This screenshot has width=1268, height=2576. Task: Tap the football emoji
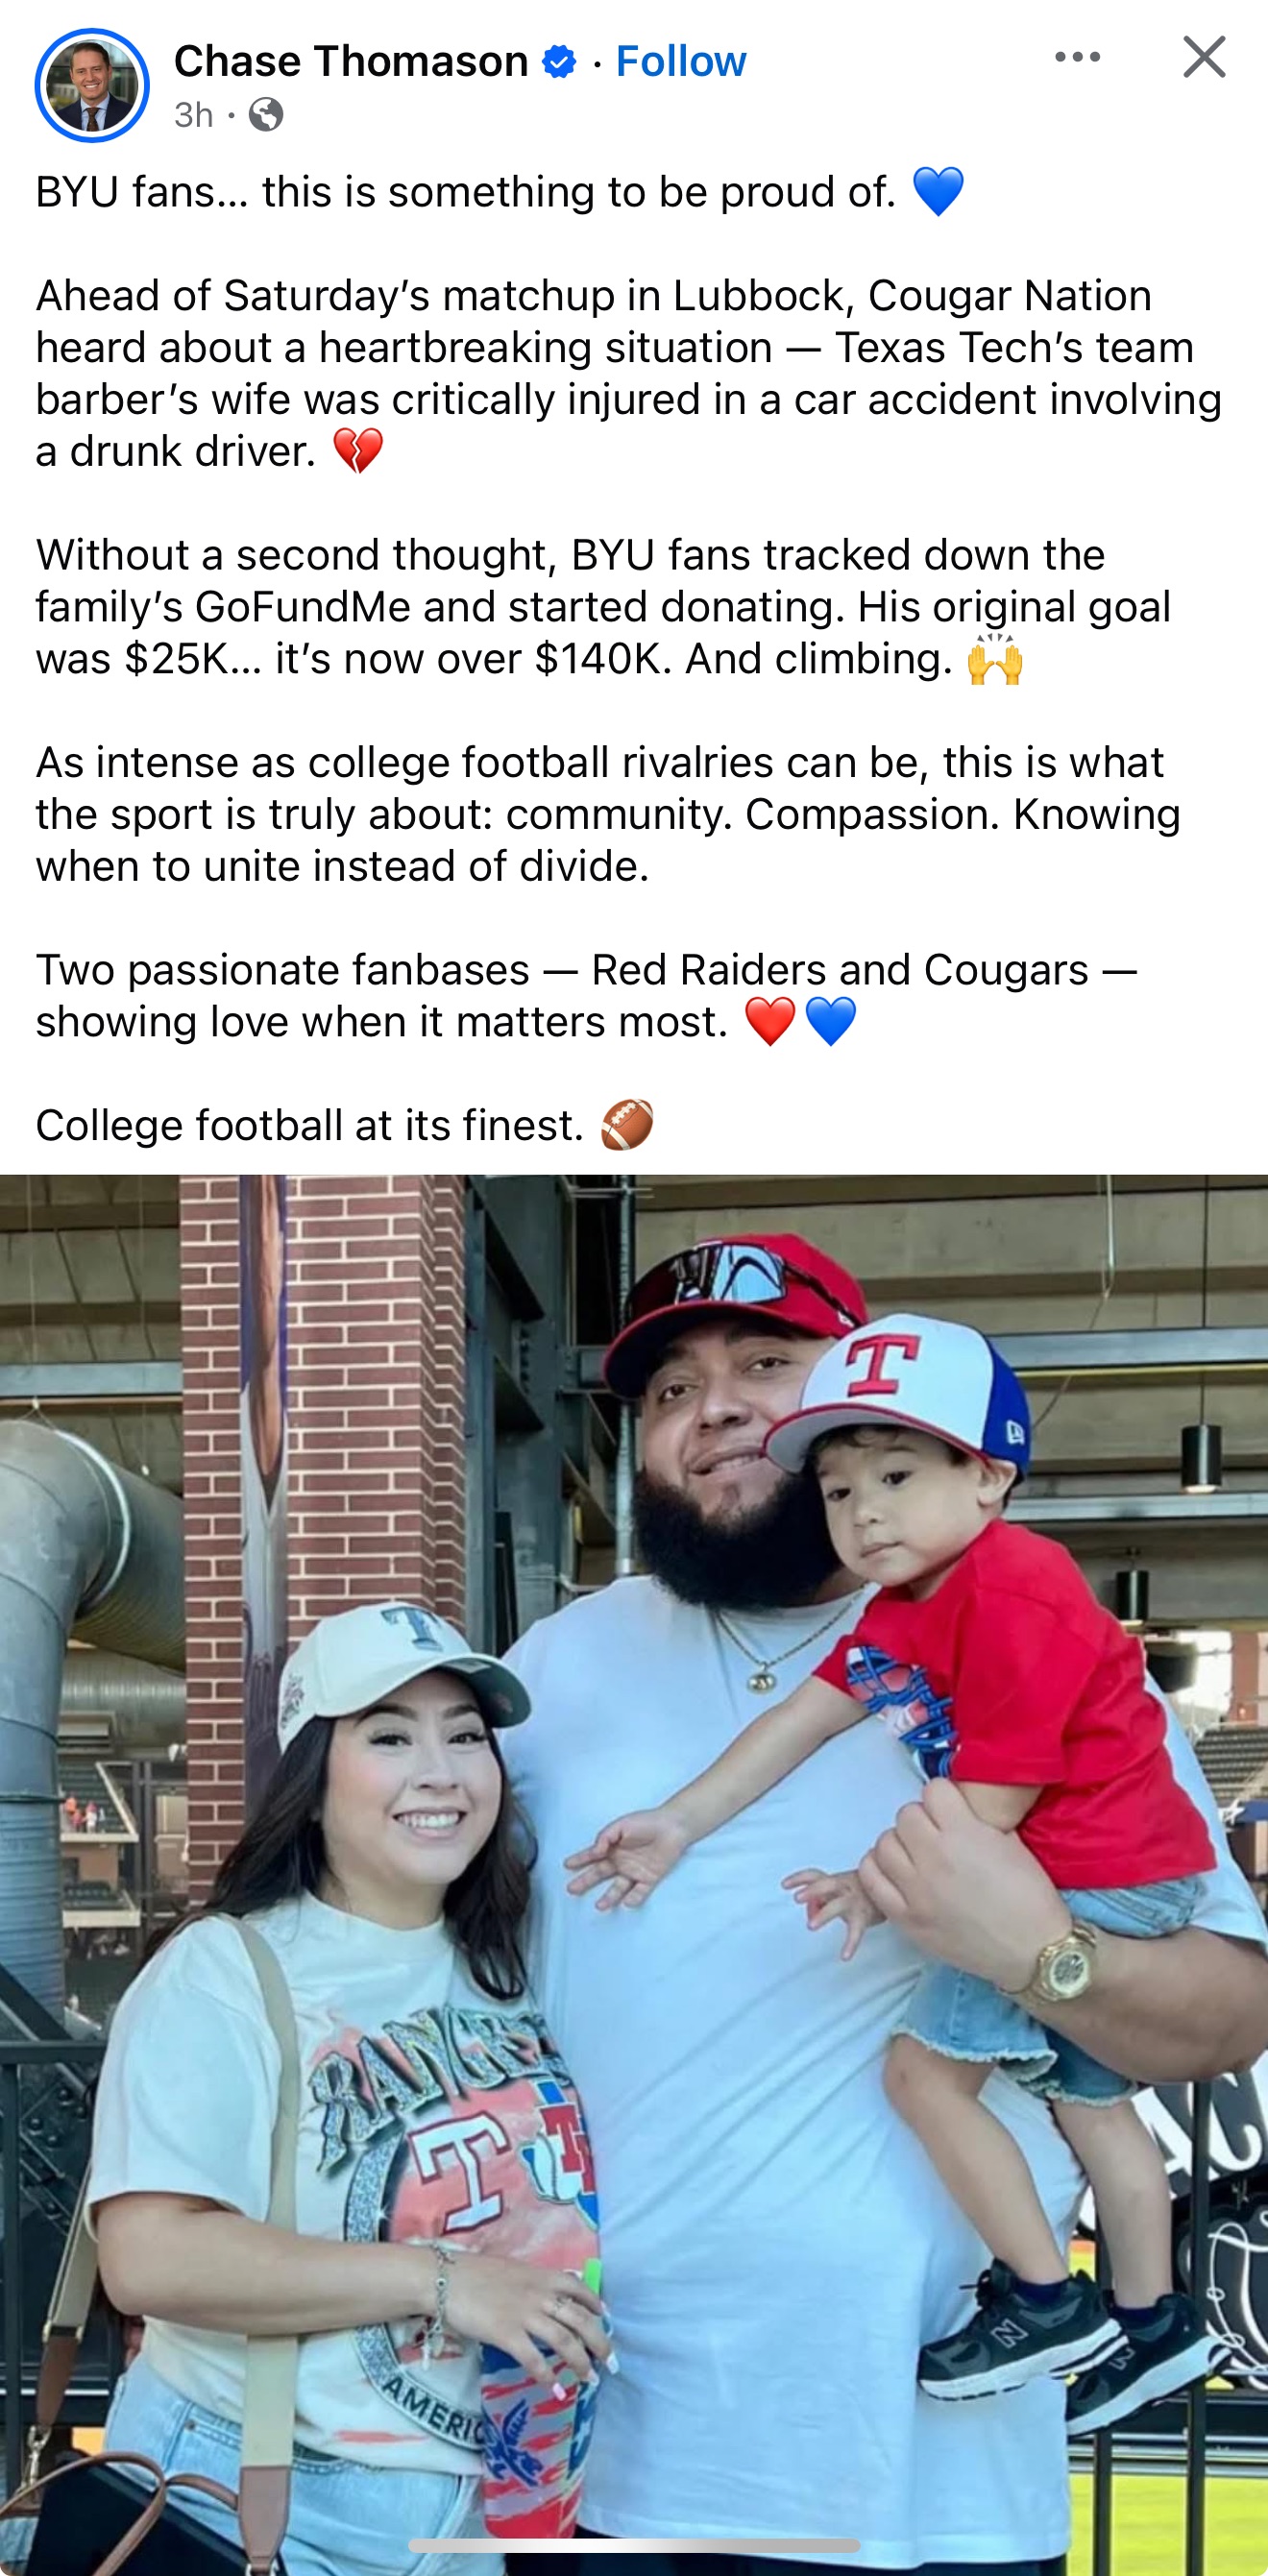[x=627, y=1125]
